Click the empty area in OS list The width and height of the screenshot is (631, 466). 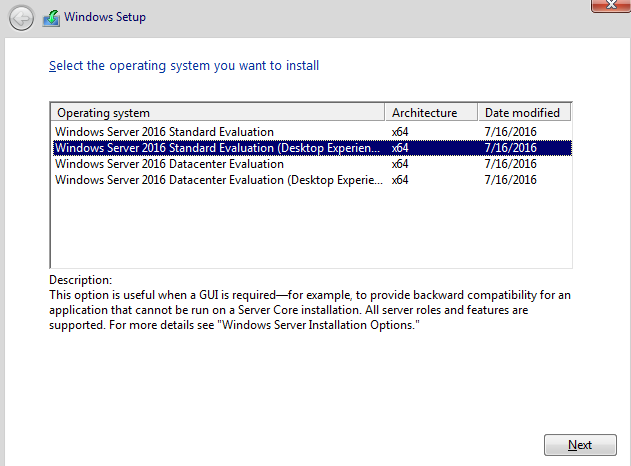pyautogui.click(x=311, y=227)
